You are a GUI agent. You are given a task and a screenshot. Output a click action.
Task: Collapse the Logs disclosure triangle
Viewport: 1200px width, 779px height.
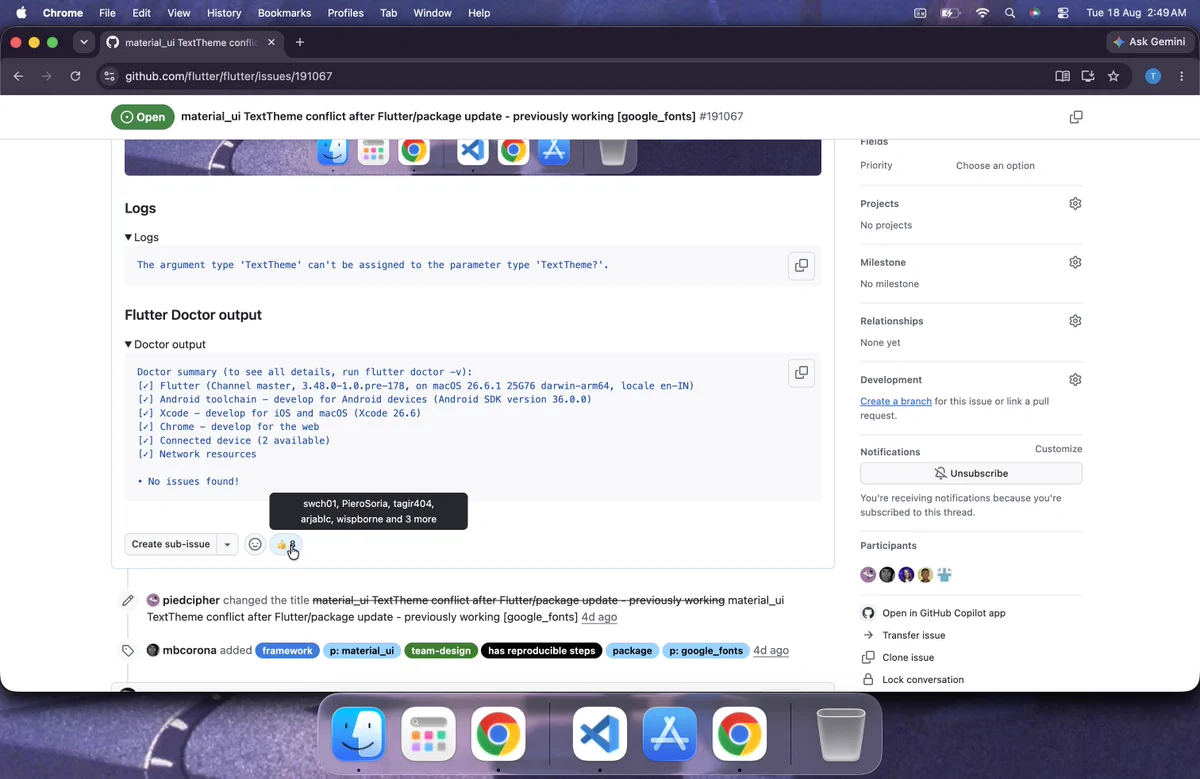(x=129, y=237)
